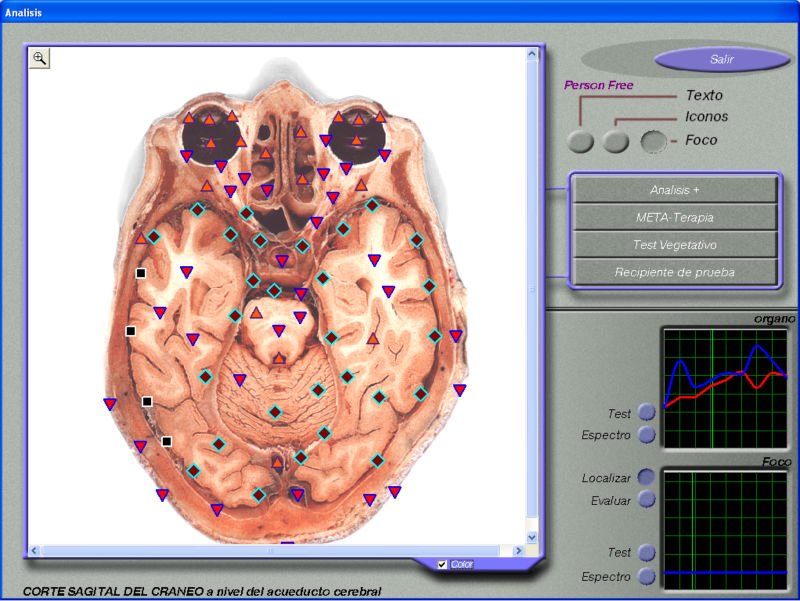
Task: Click the magnifier zoom icon above the brain image
Action: tap(40, 59)
